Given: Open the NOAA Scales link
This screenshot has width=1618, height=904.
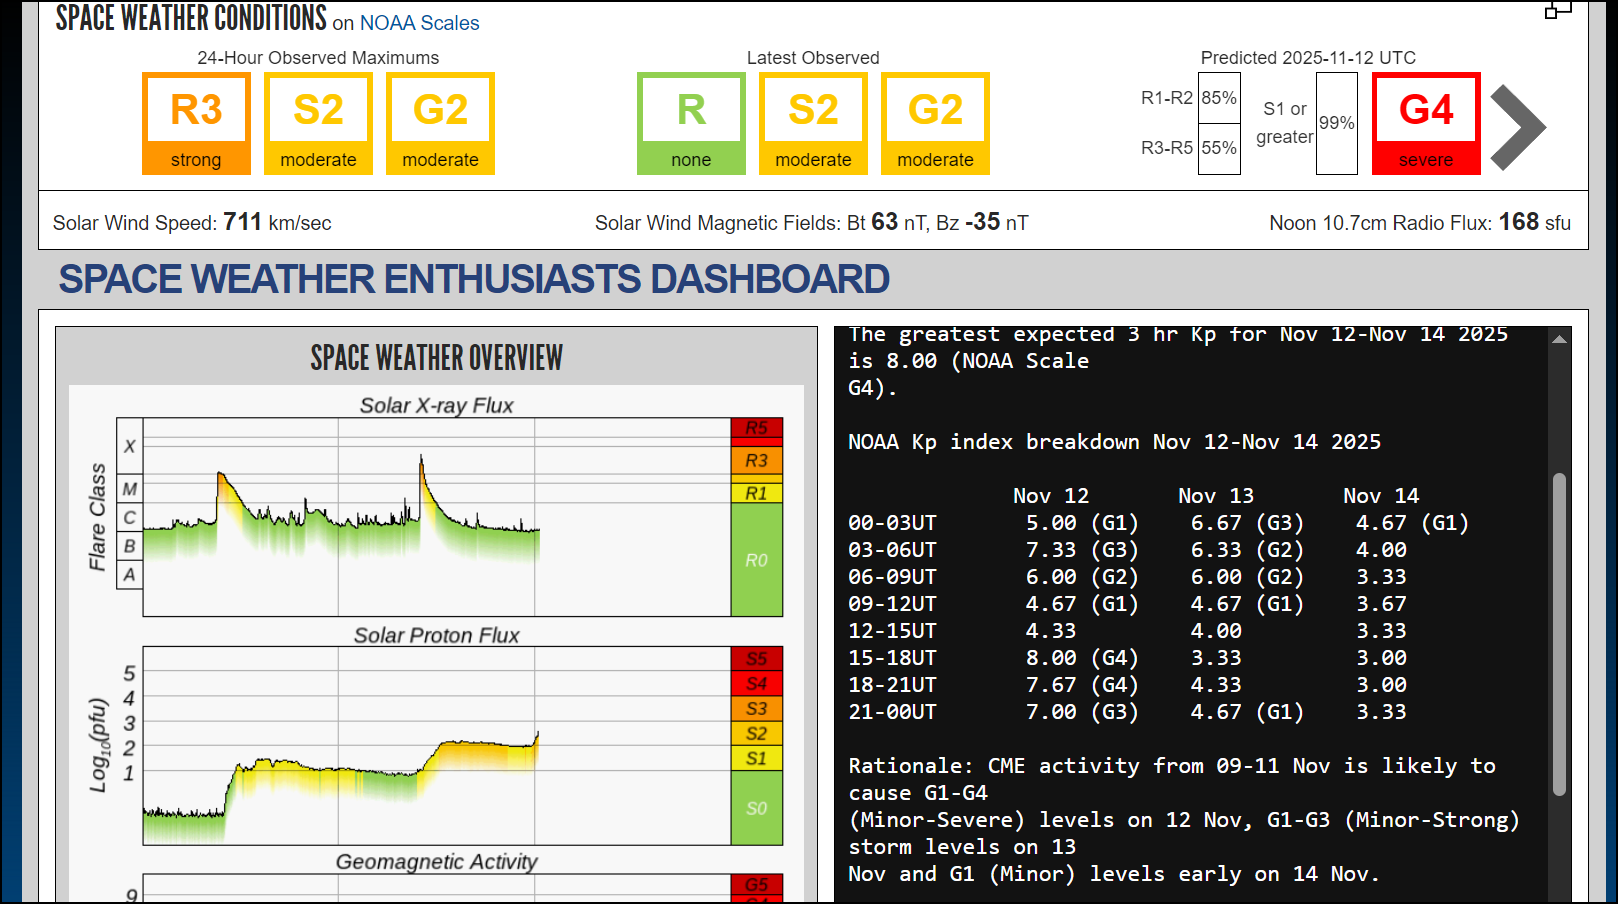Looking at the screenshot, I should coord(419,23).
